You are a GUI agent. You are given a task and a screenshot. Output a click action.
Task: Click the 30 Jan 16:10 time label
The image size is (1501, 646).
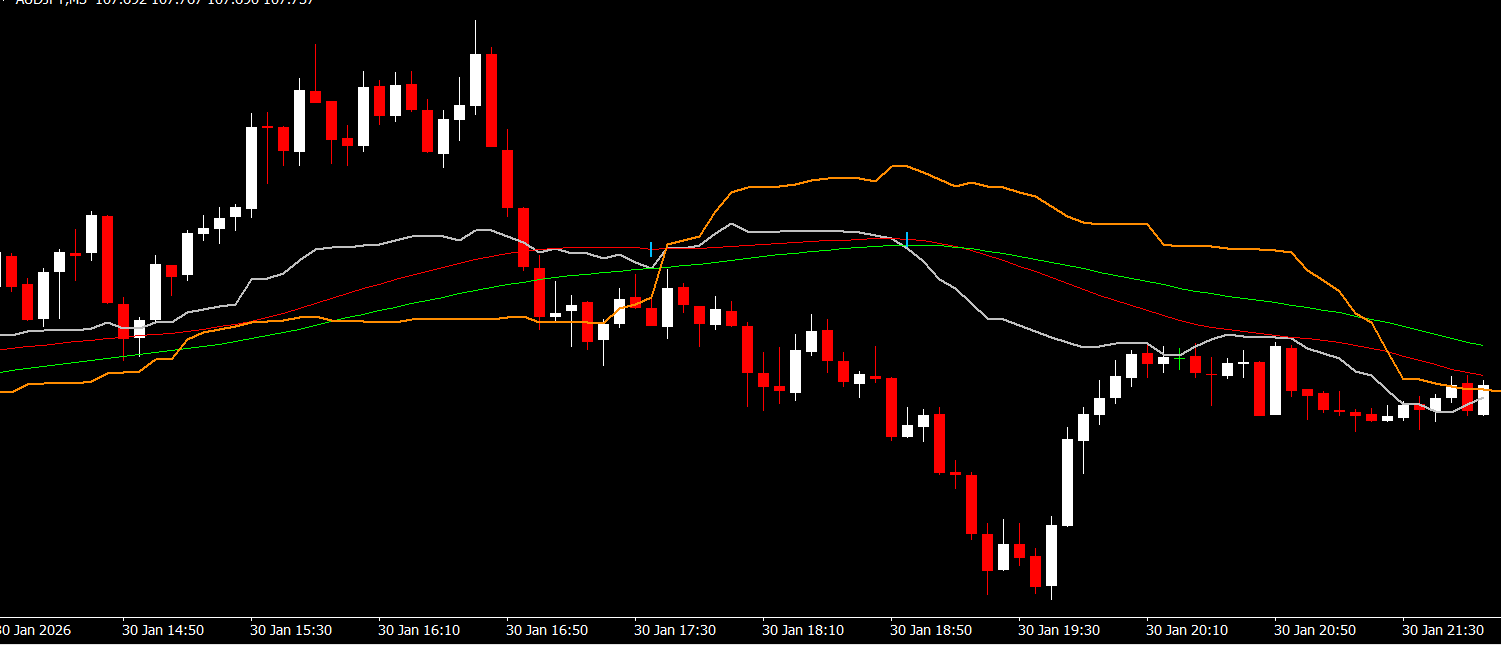[x=419, y=631]
